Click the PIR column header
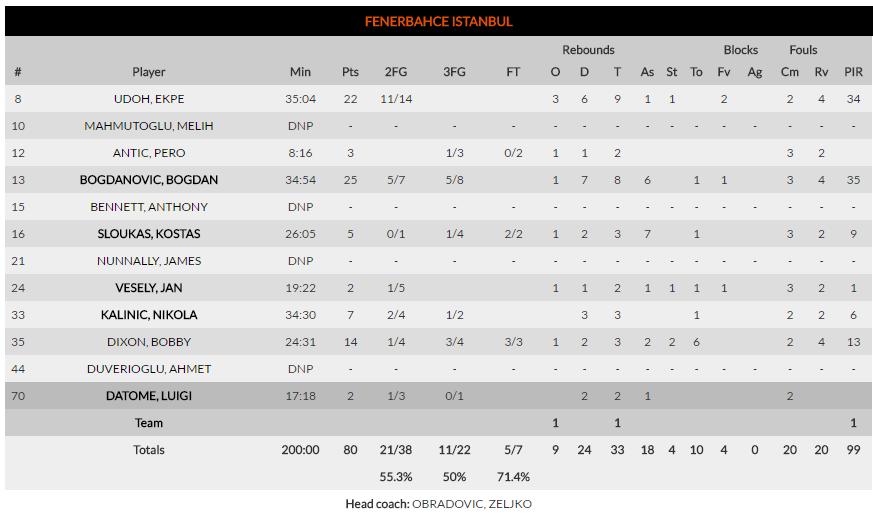The width and height of the screenshot is (873, 522). coord(853,72)
